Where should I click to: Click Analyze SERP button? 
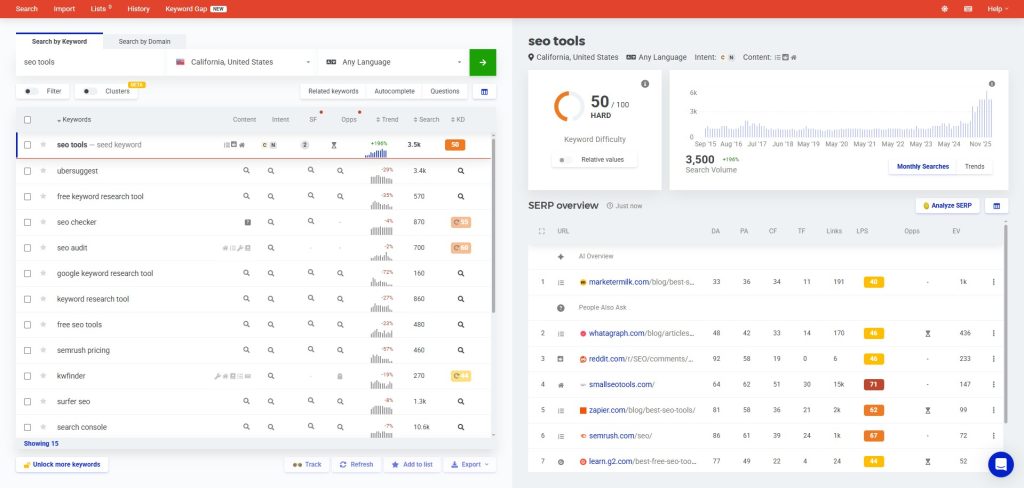click(948, 206)
